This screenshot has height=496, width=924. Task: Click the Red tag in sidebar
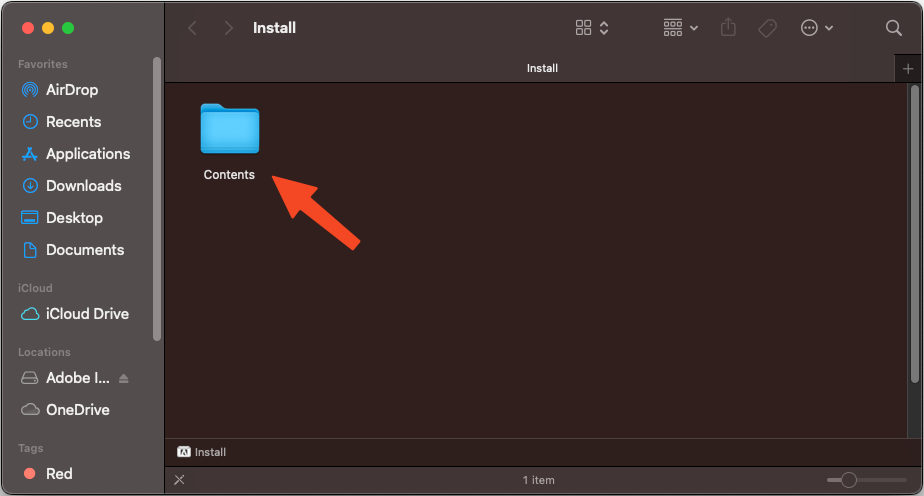pos(59,474)
